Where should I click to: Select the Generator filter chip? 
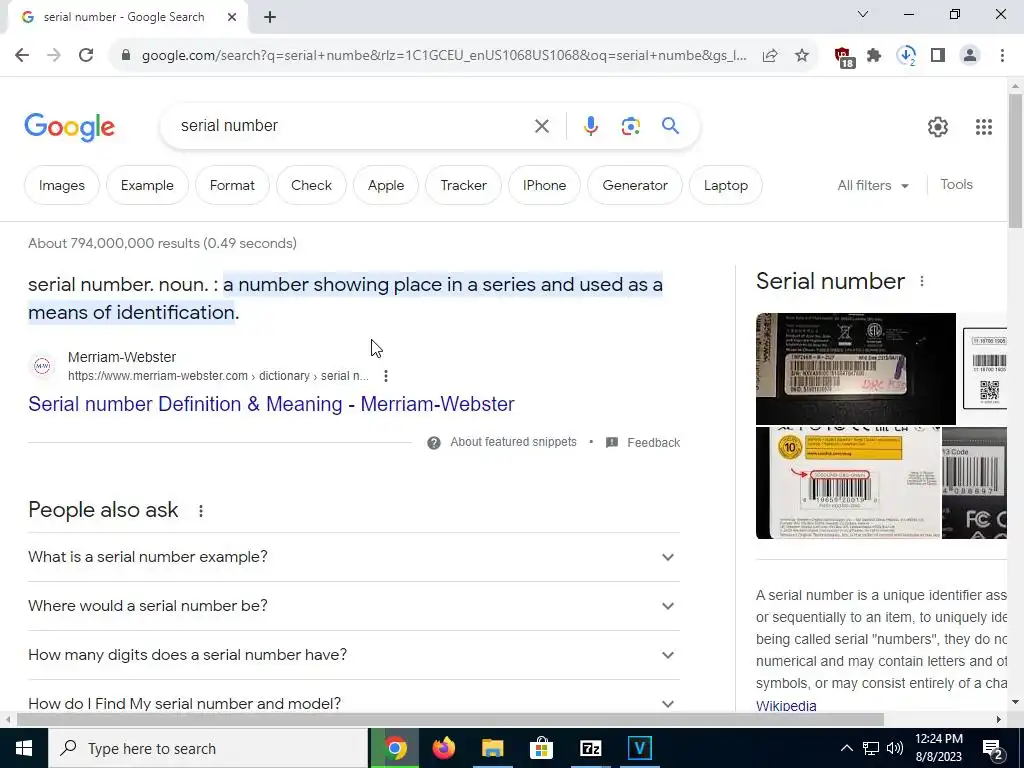(x=635, y=185)
